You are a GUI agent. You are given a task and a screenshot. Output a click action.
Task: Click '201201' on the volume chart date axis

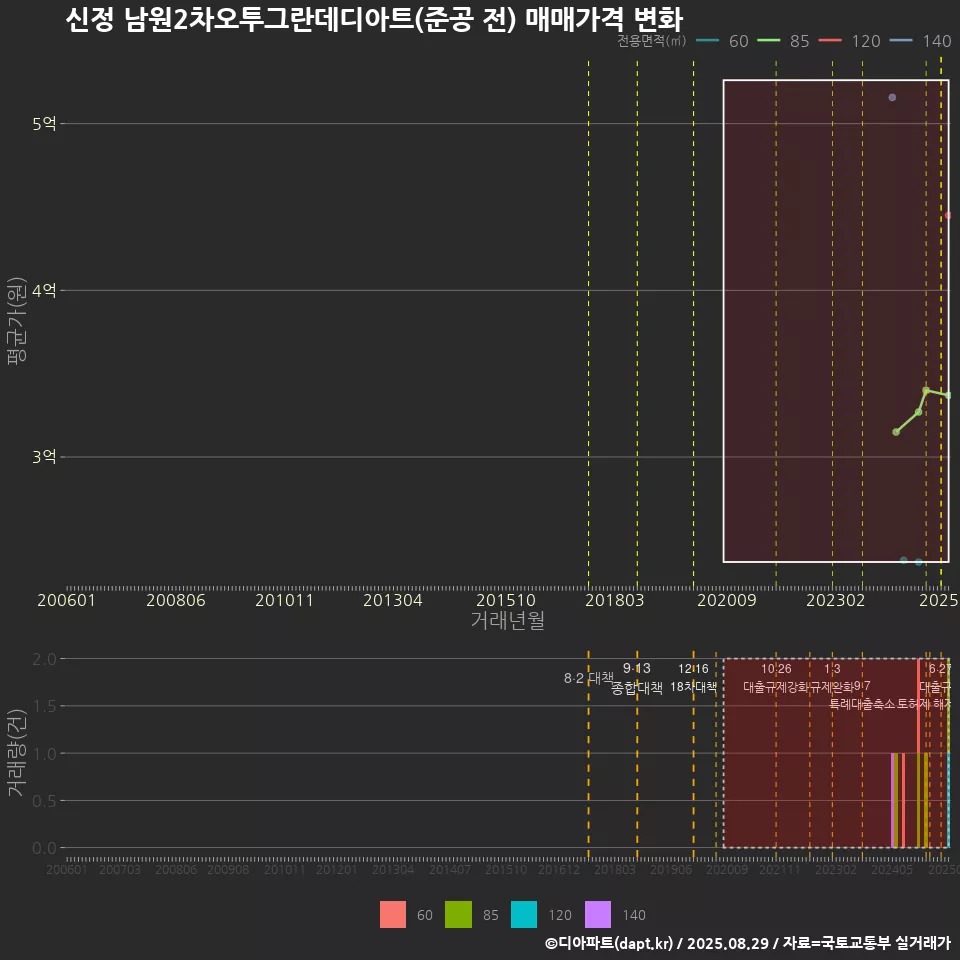coord(336,869)
